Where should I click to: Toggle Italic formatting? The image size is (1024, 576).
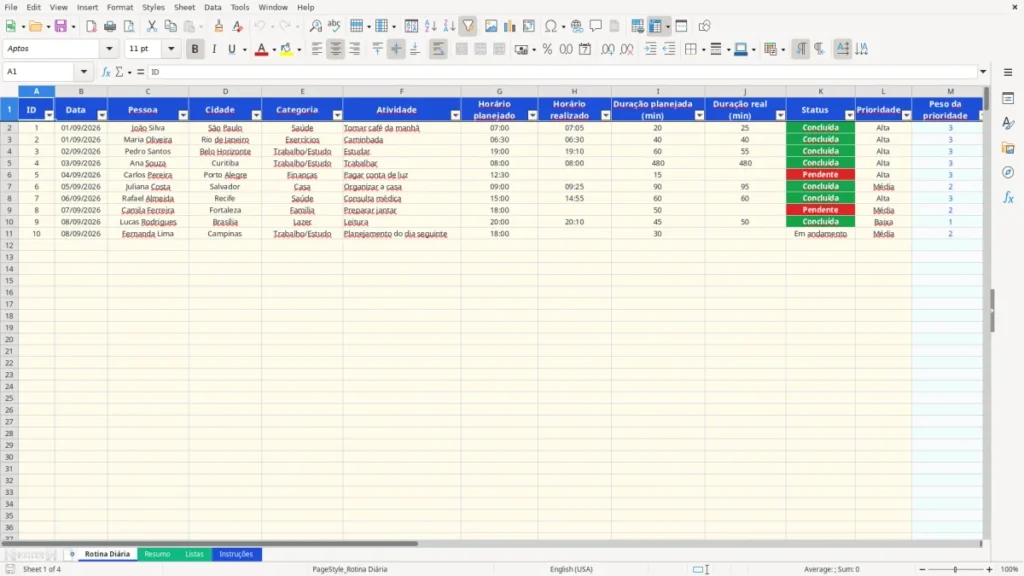pos(214,49)
